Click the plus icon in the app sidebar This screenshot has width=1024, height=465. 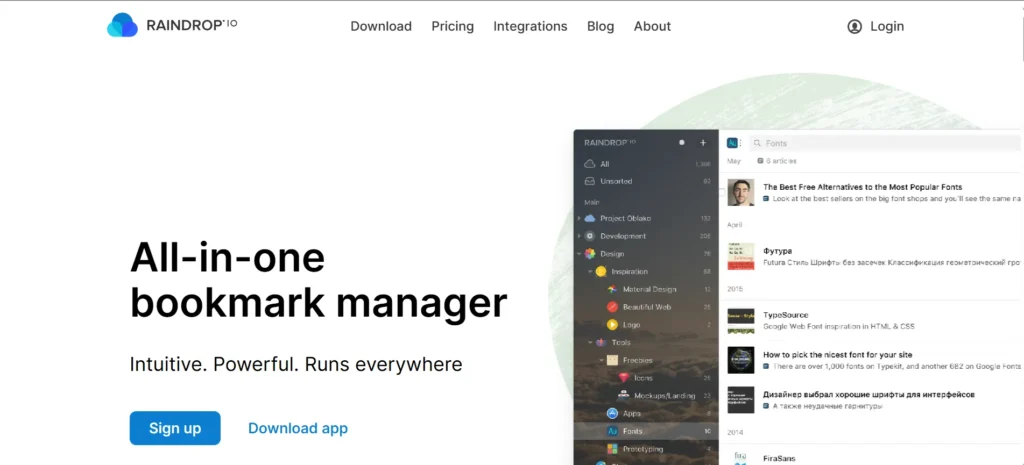click(703, 142)
